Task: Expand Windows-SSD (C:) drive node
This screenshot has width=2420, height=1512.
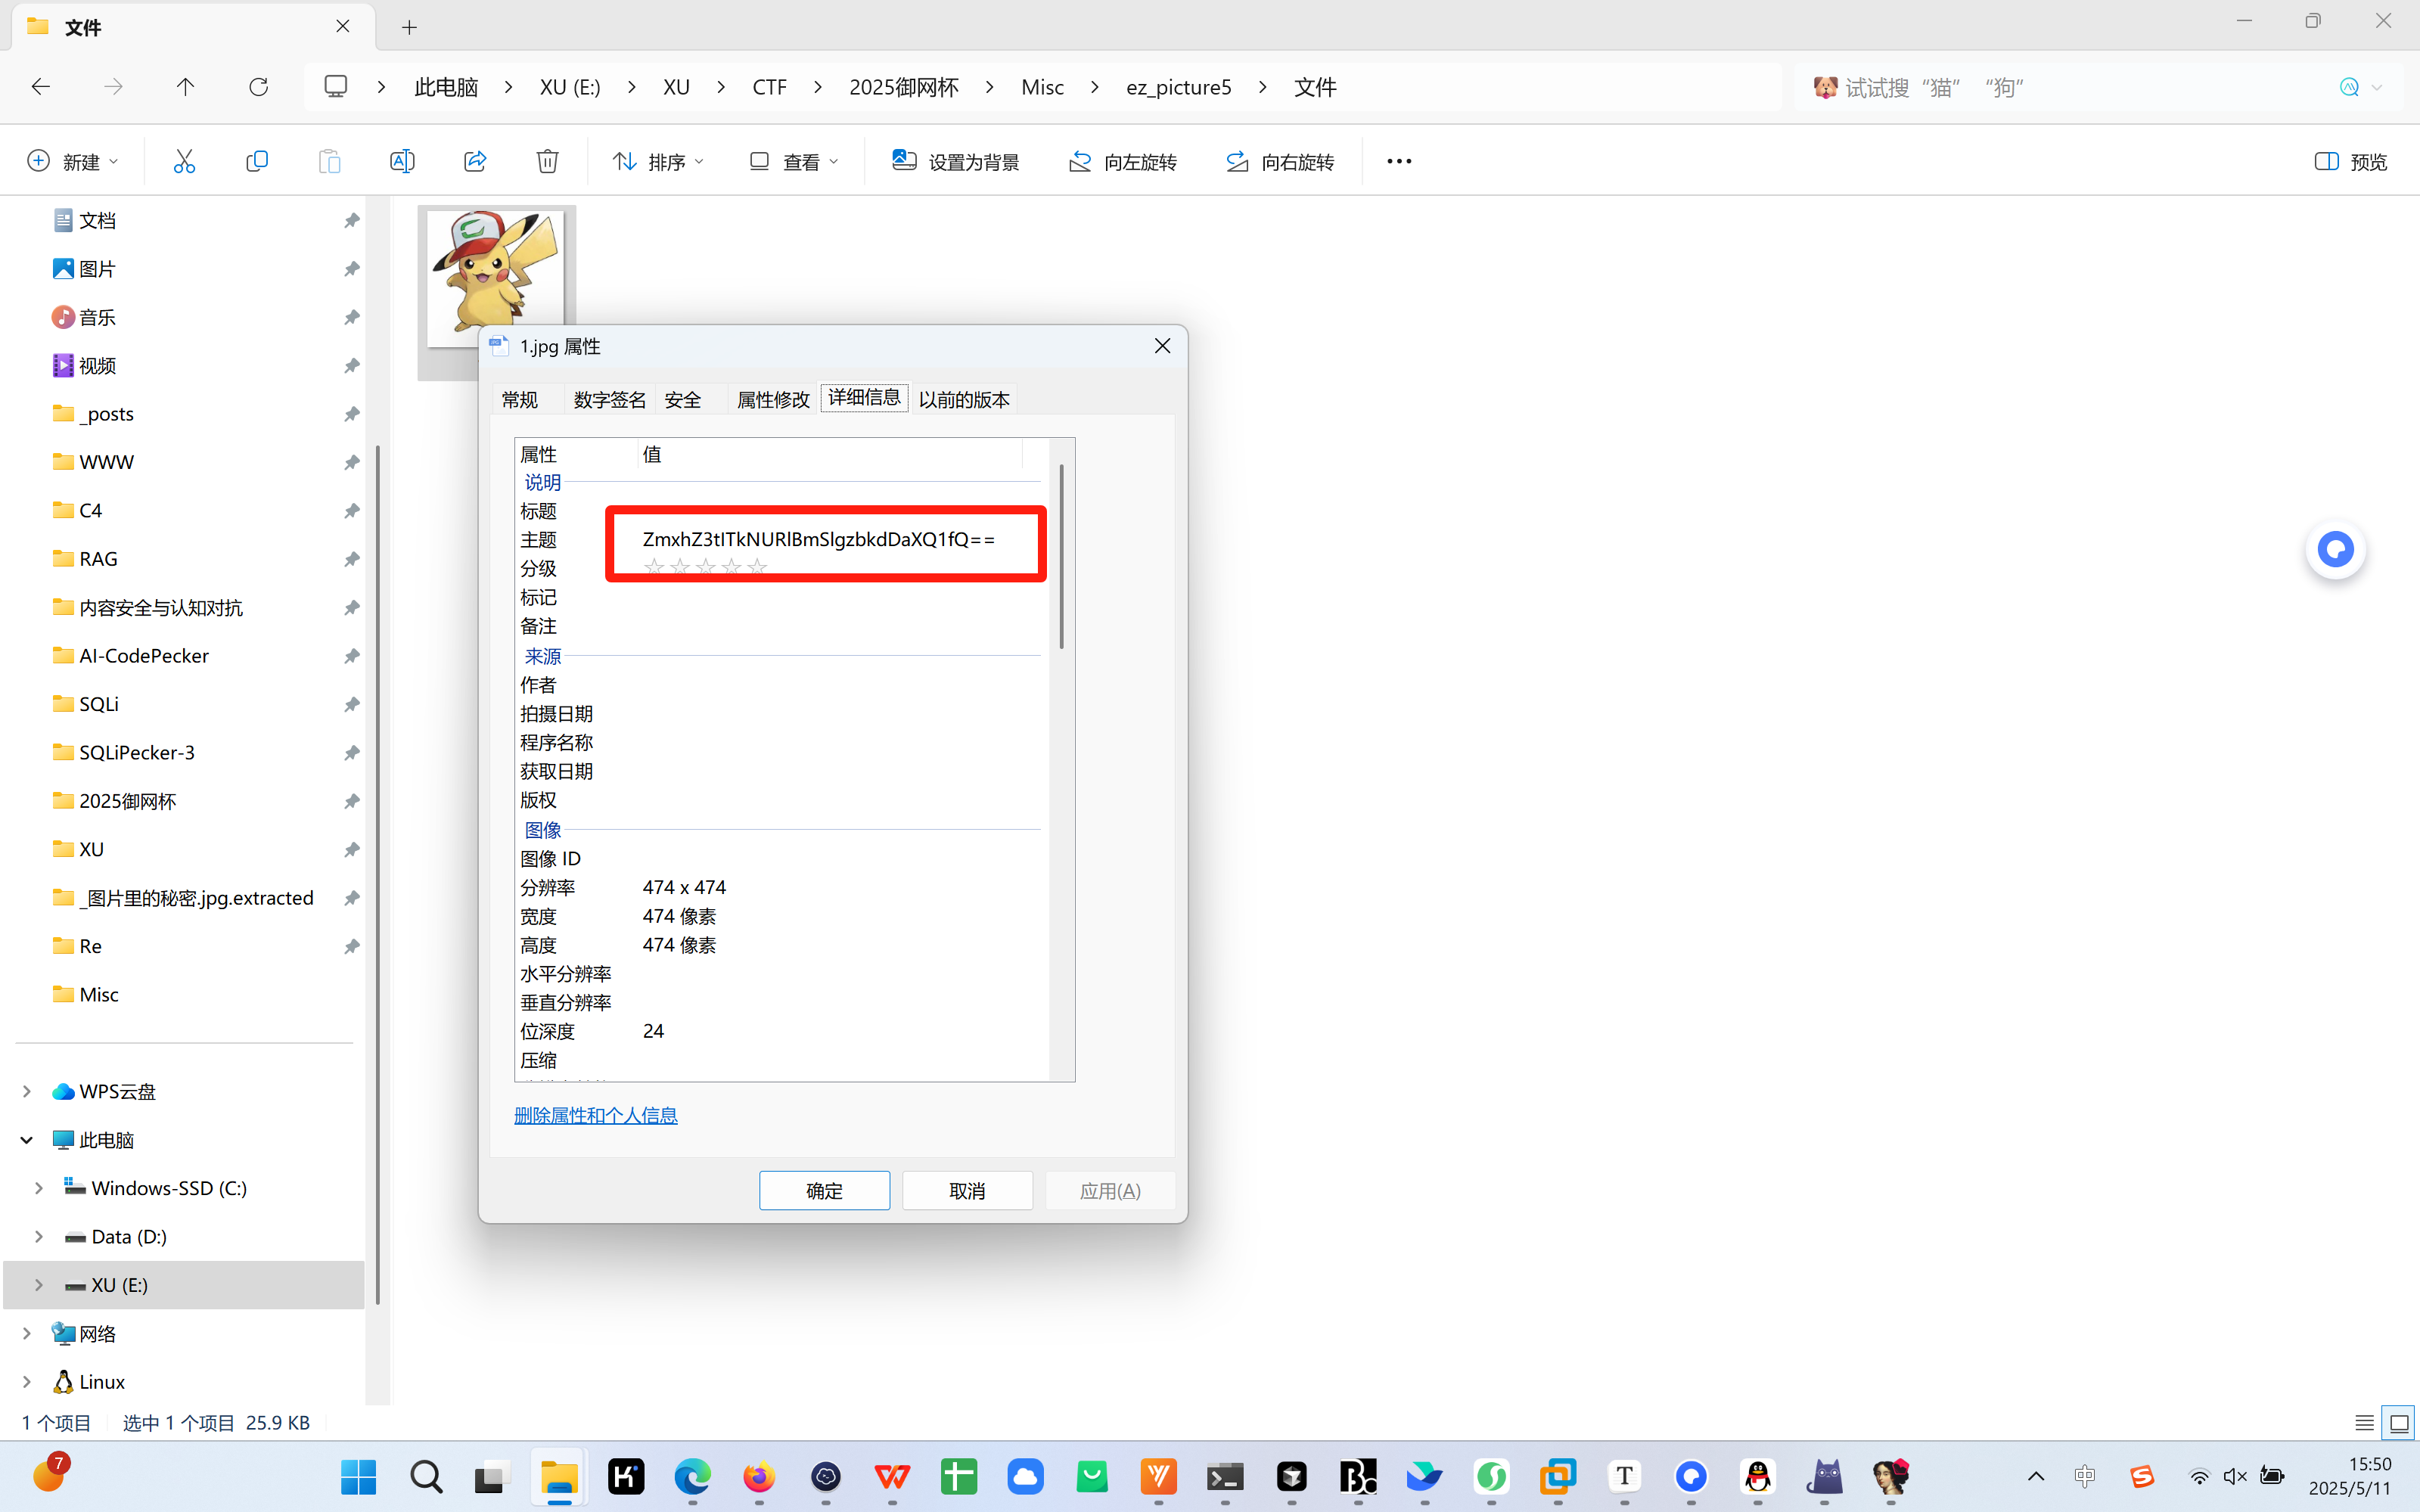Action: (x=39, y=1188)
